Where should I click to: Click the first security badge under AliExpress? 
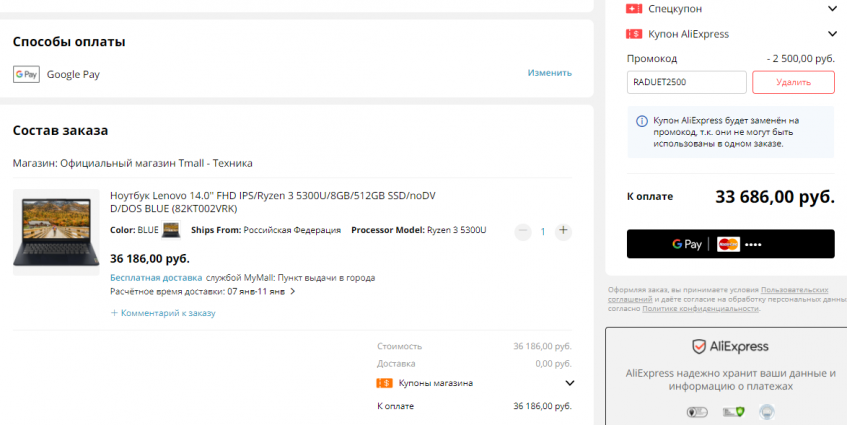(697, 413)
